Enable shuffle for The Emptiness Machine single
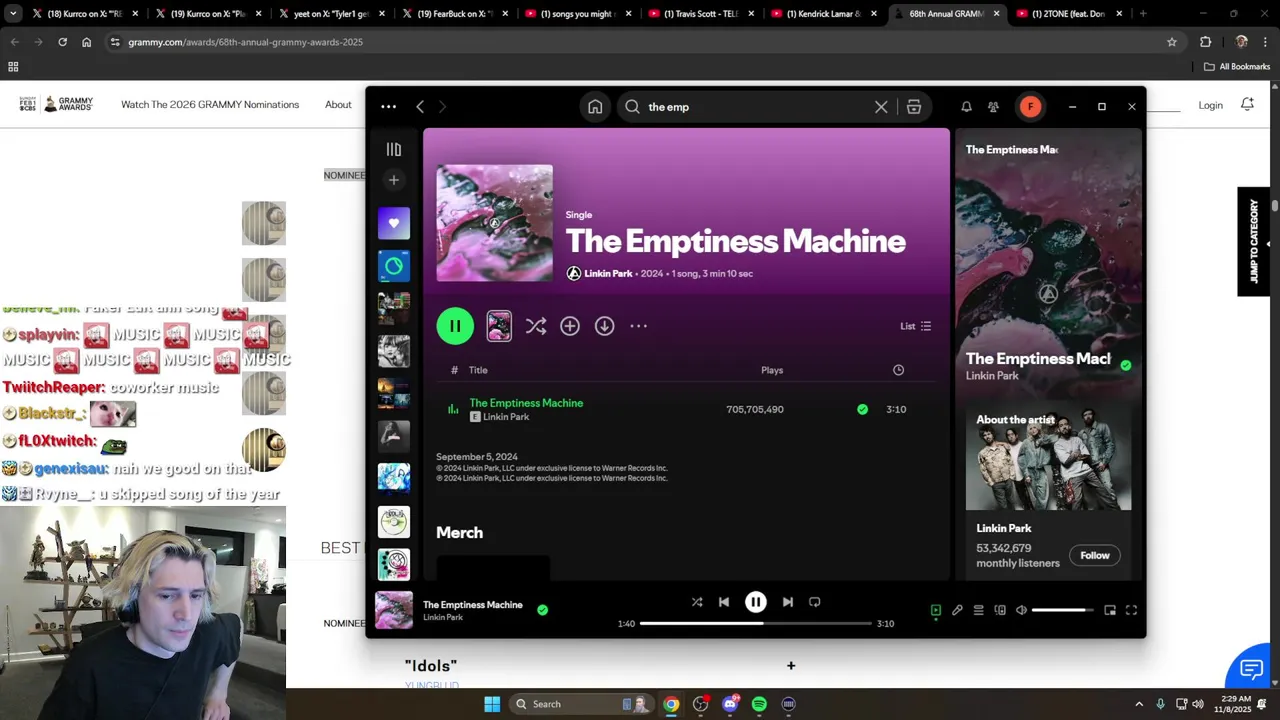Image resolution: width=1280 pixels, height=720 pixels. pyautogui.click(x=536, y=326)
